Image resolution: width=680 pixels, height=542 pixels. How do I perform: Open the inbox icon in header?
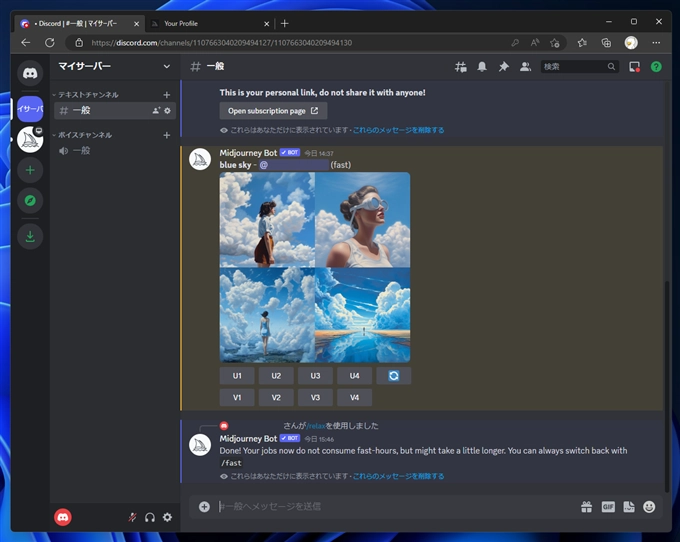click(x=634, y=67)
